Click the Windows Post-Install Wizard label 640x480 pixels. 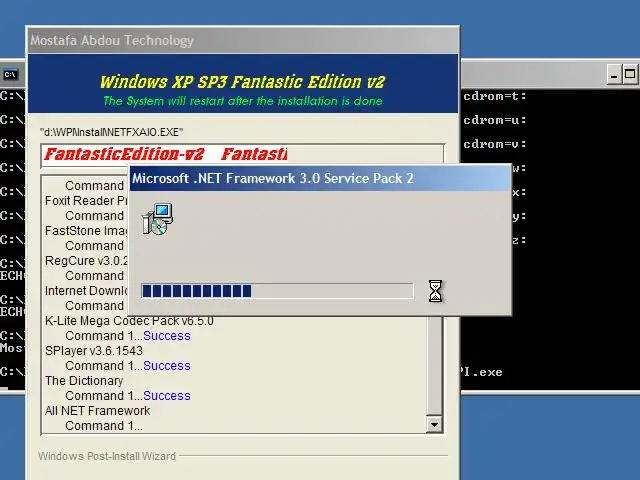coord(107,456)
